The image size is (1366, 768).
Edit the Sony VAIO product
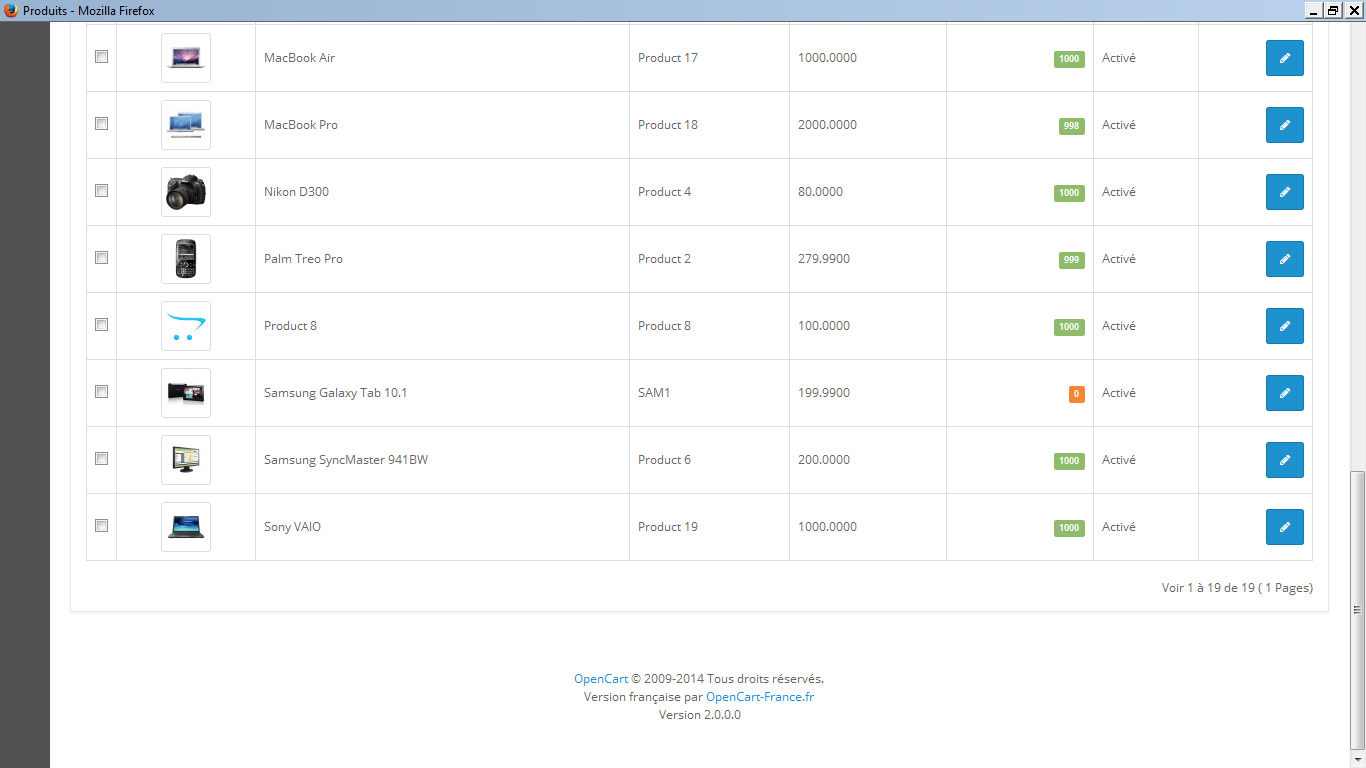pyautogui.click(x=1284, y=527)
